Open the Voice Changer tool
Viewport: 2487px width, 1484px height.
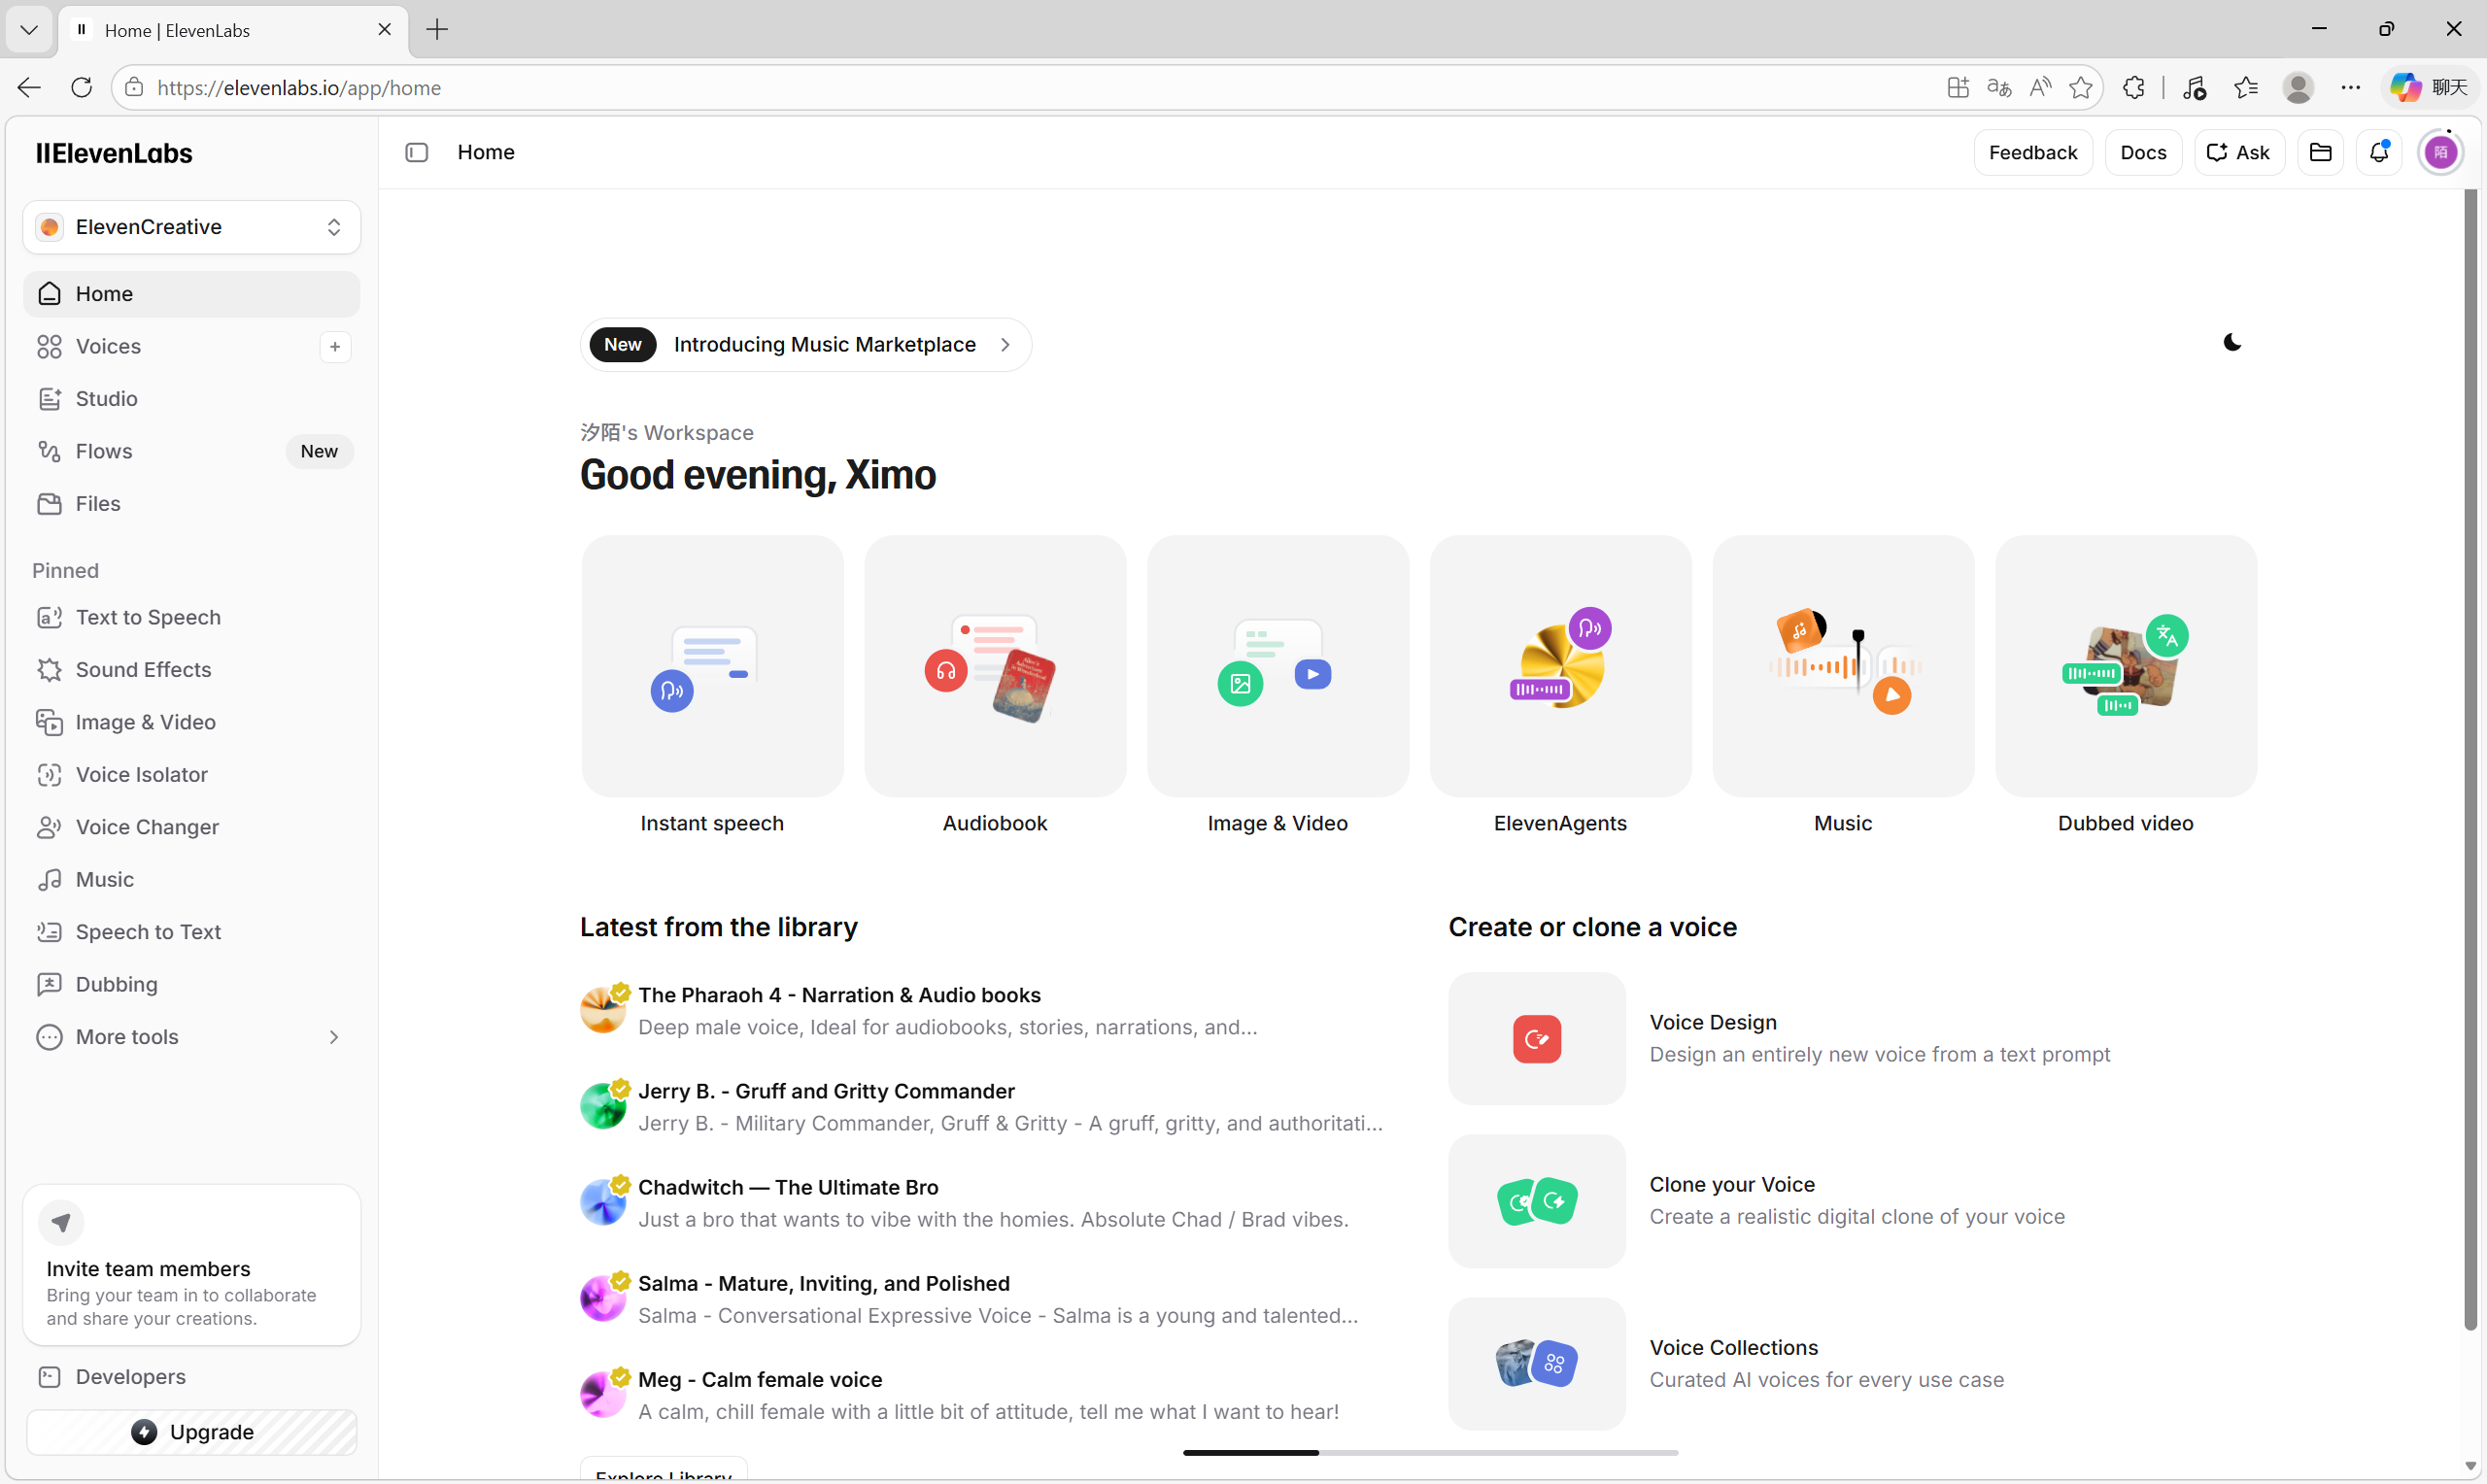tap(191, 828)
